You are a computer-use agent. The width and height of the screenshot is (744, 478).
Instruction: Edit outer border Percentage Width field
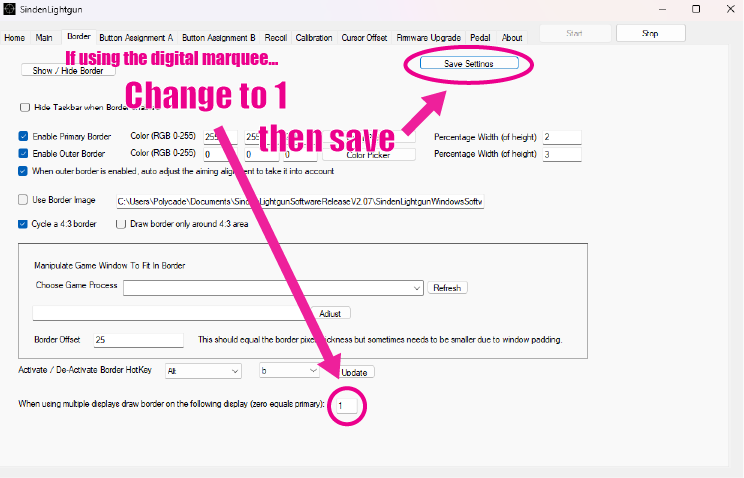(562, 154)
